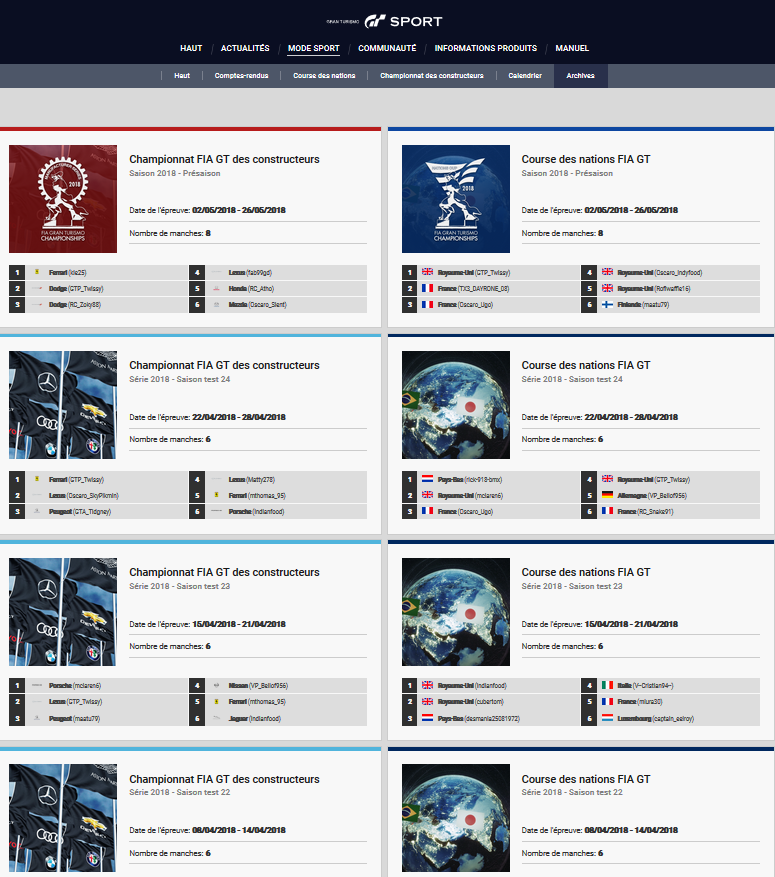Click the Netherlands flag beside desmania25081972
Viewport: 775px width, 877px height.
(x=427, y=718)
